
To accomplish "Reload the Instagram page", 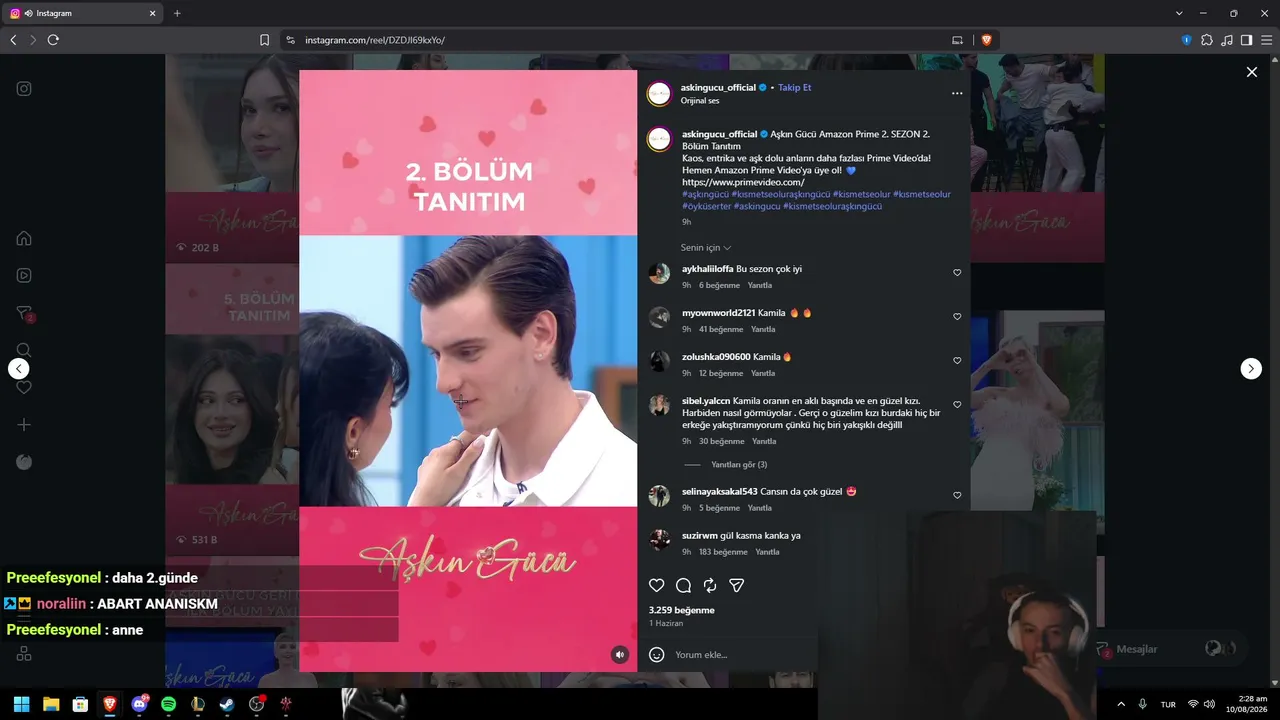I will tap(53, 40).
